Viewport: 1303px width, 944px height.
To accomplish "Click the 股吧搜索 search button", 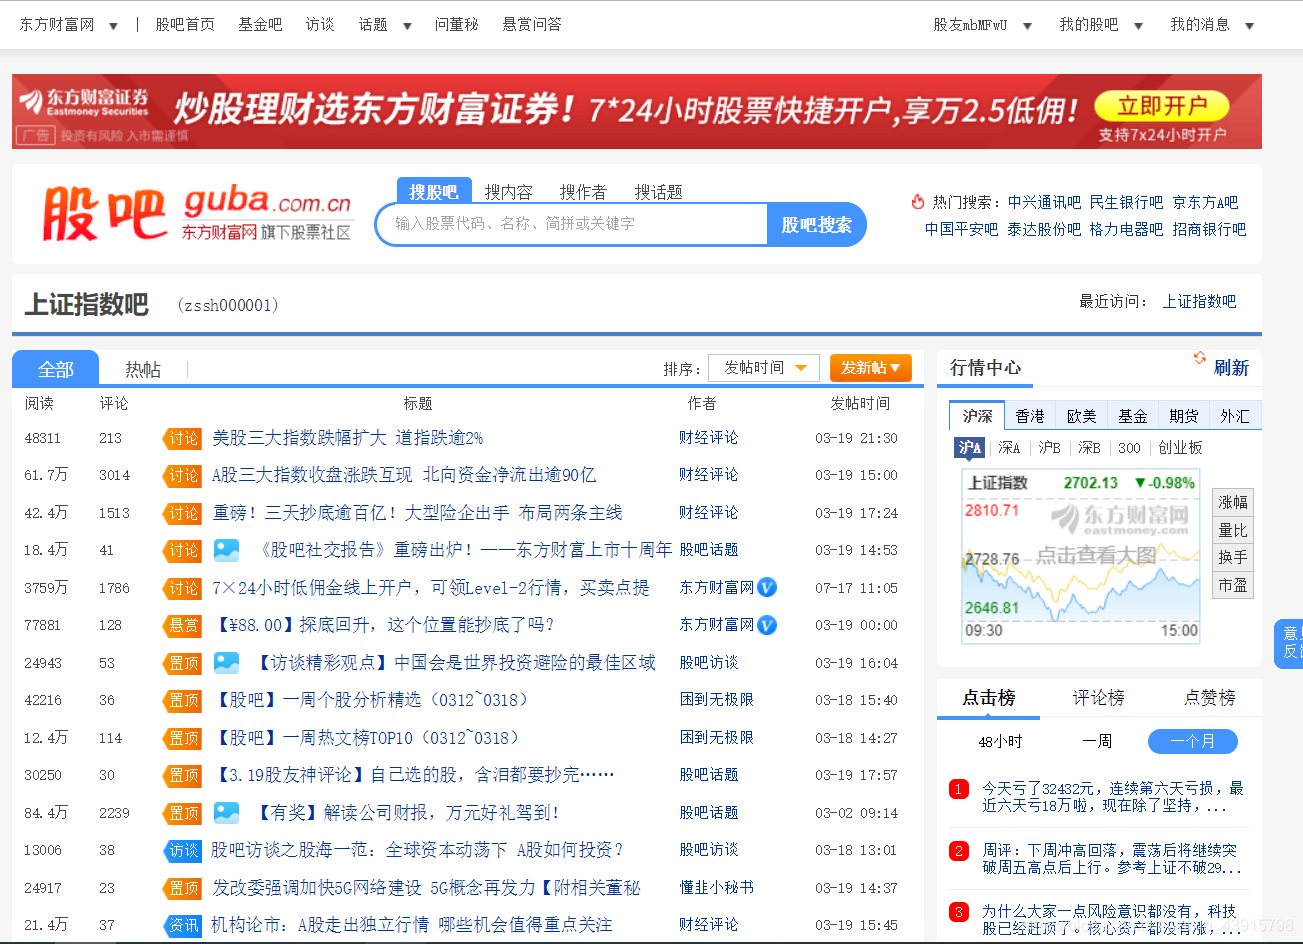I will click(817, 225).
